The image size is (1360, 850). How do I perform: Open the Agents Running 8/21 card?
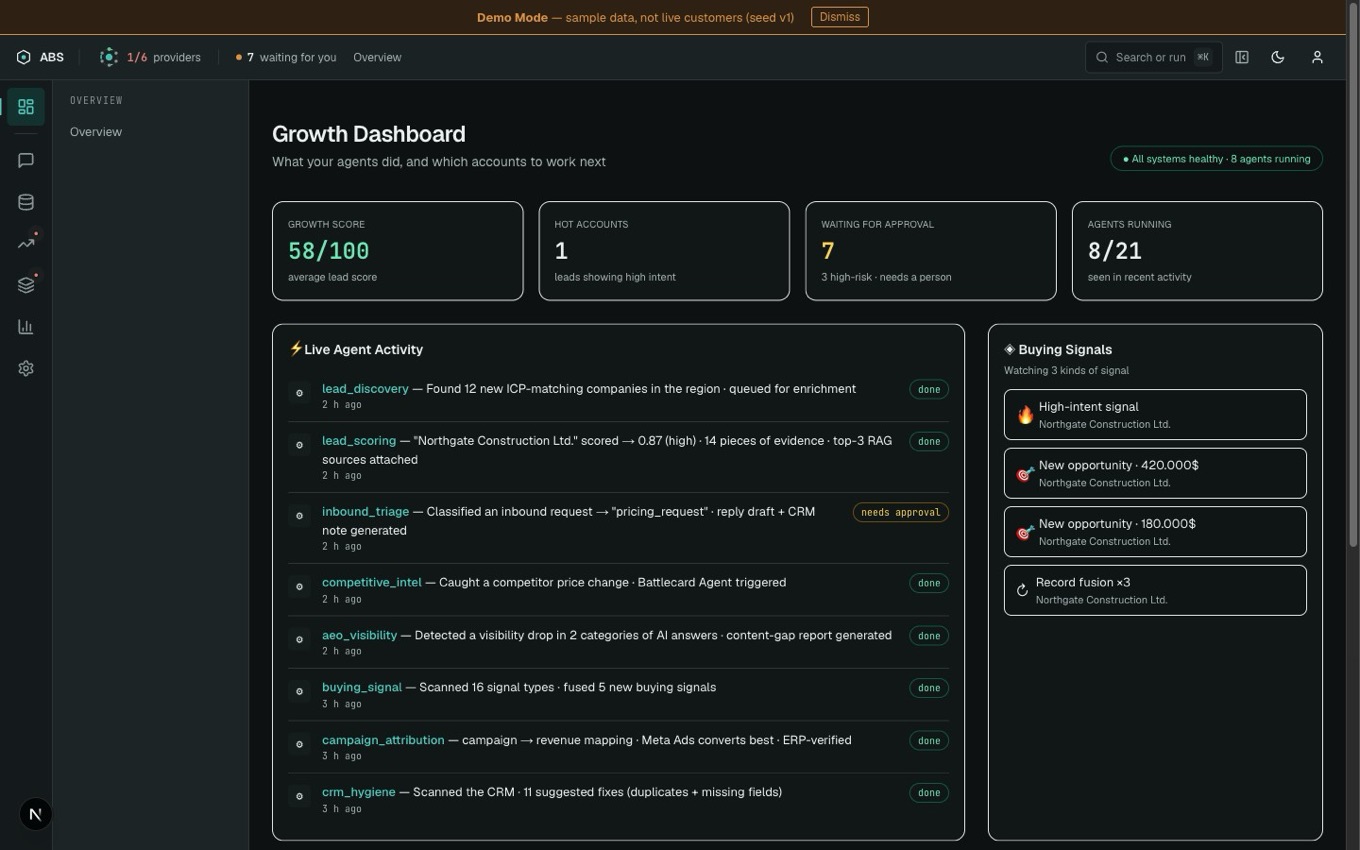[x=1197, y=251]
